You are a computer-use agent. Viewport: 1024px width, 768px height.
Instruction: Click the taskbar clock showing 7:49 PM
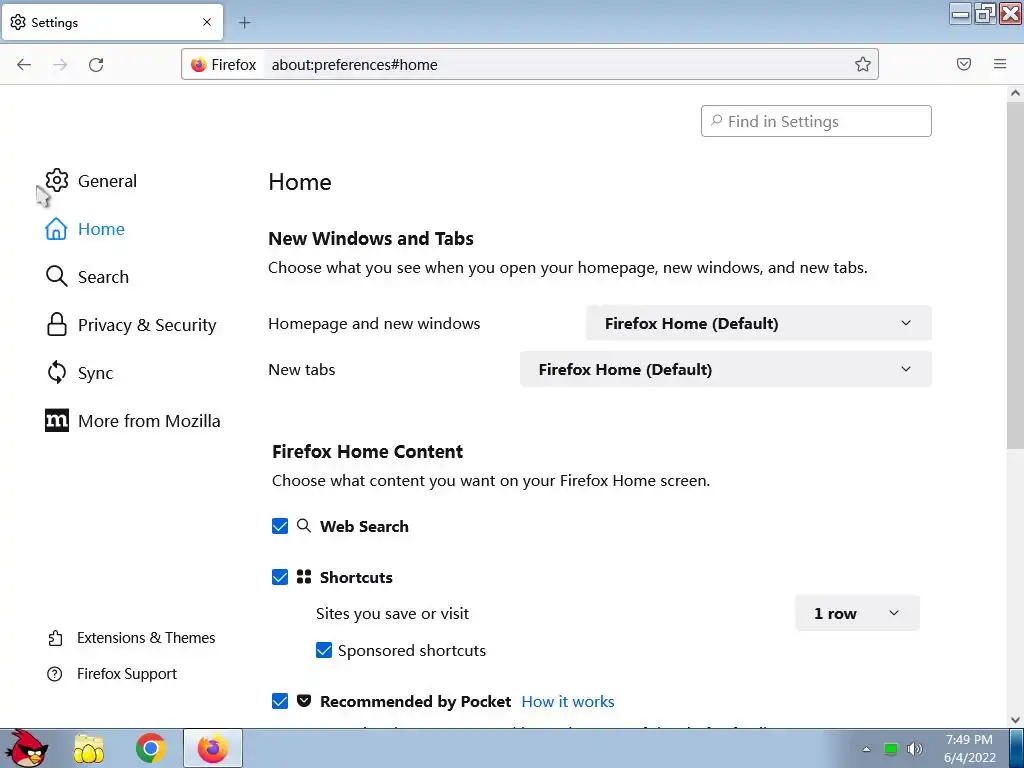pos(970,748)
